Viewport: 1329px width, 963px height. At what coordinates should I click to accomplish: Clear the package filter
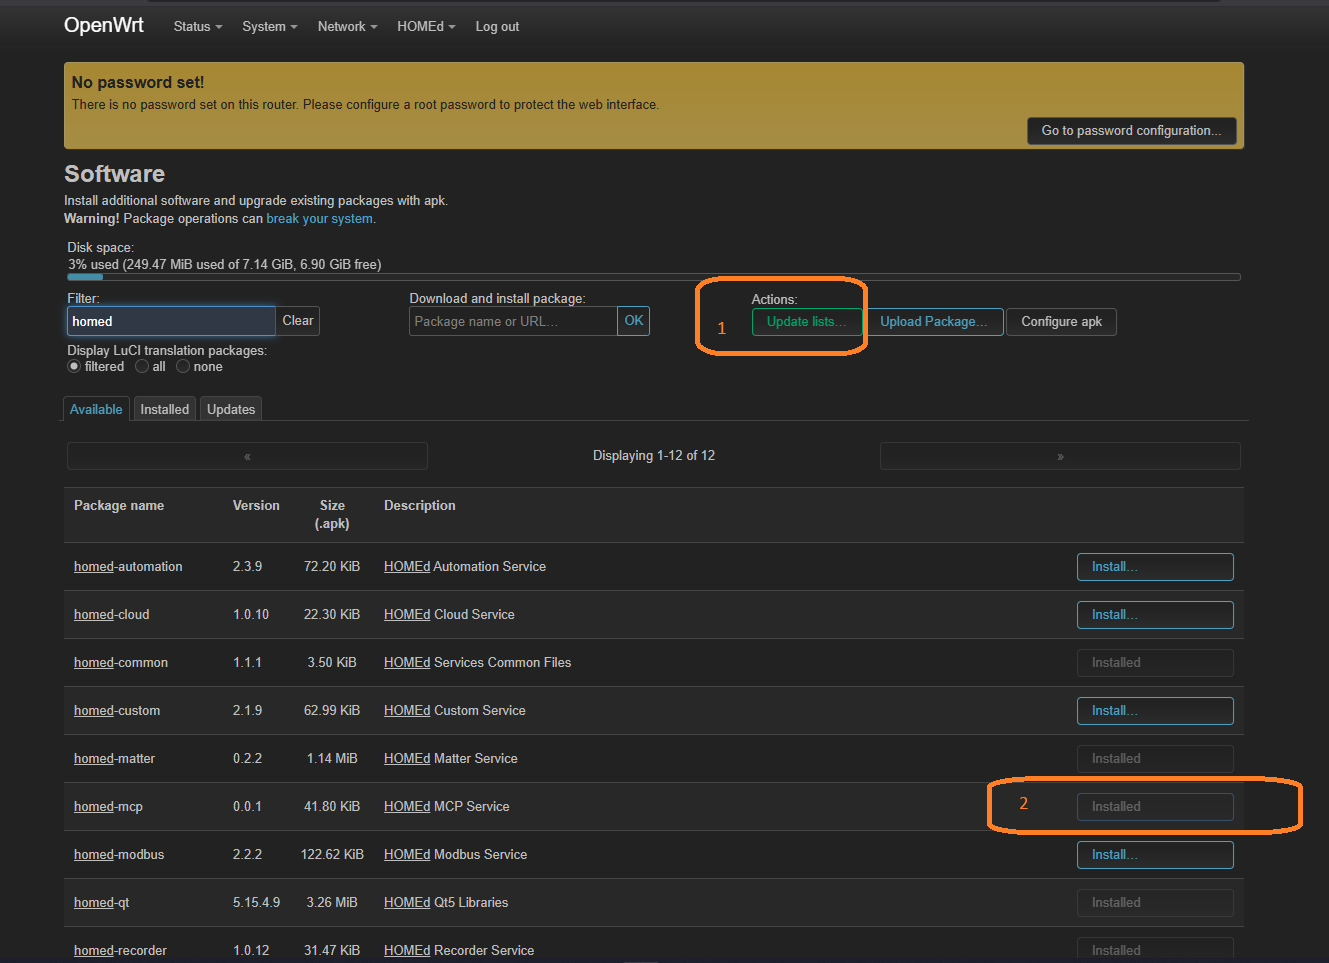pyautogui.click(x=298, y=321)
